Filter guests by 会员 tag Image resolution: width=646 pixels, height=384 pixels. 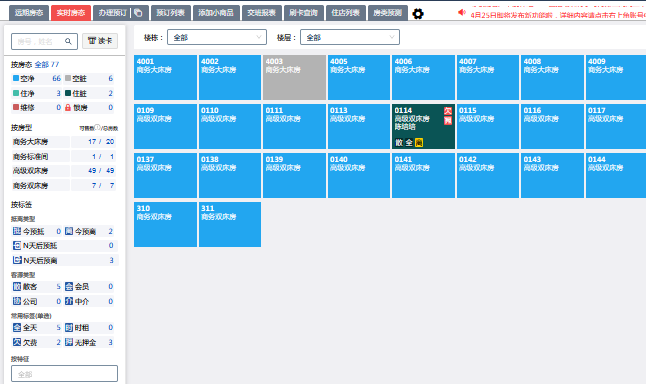pyautogui.click(x=89, y=286)
